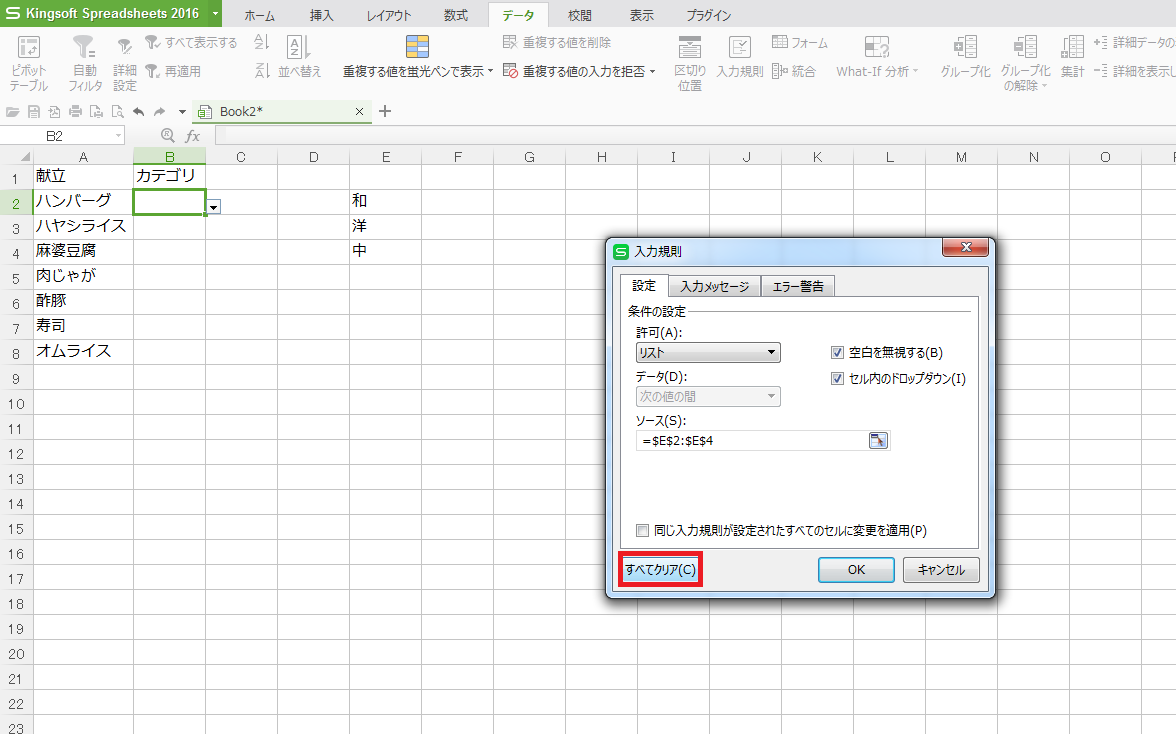Click the fx insert function icon
The height and width of the screenshot is (734, 1176).
193,136
